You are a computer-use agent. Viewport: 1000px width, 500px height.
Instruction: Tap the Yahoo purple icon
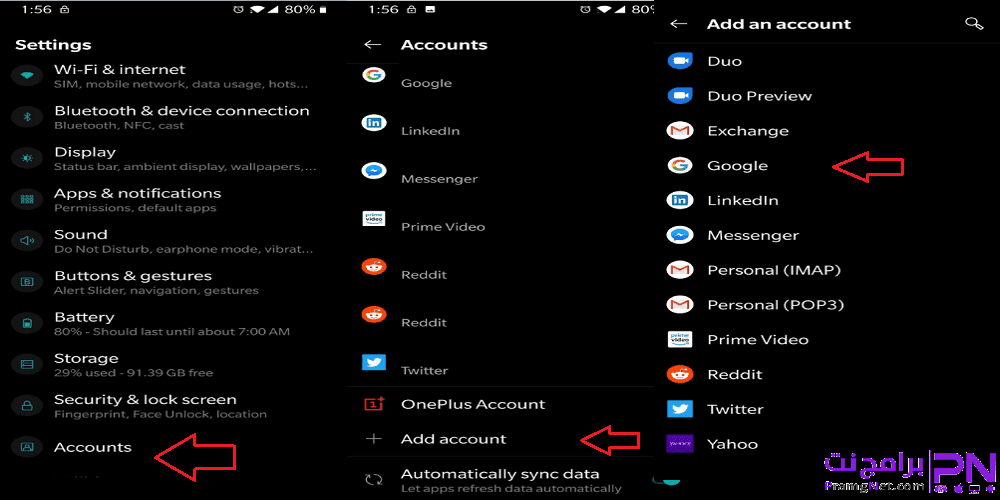click(680, 444)
